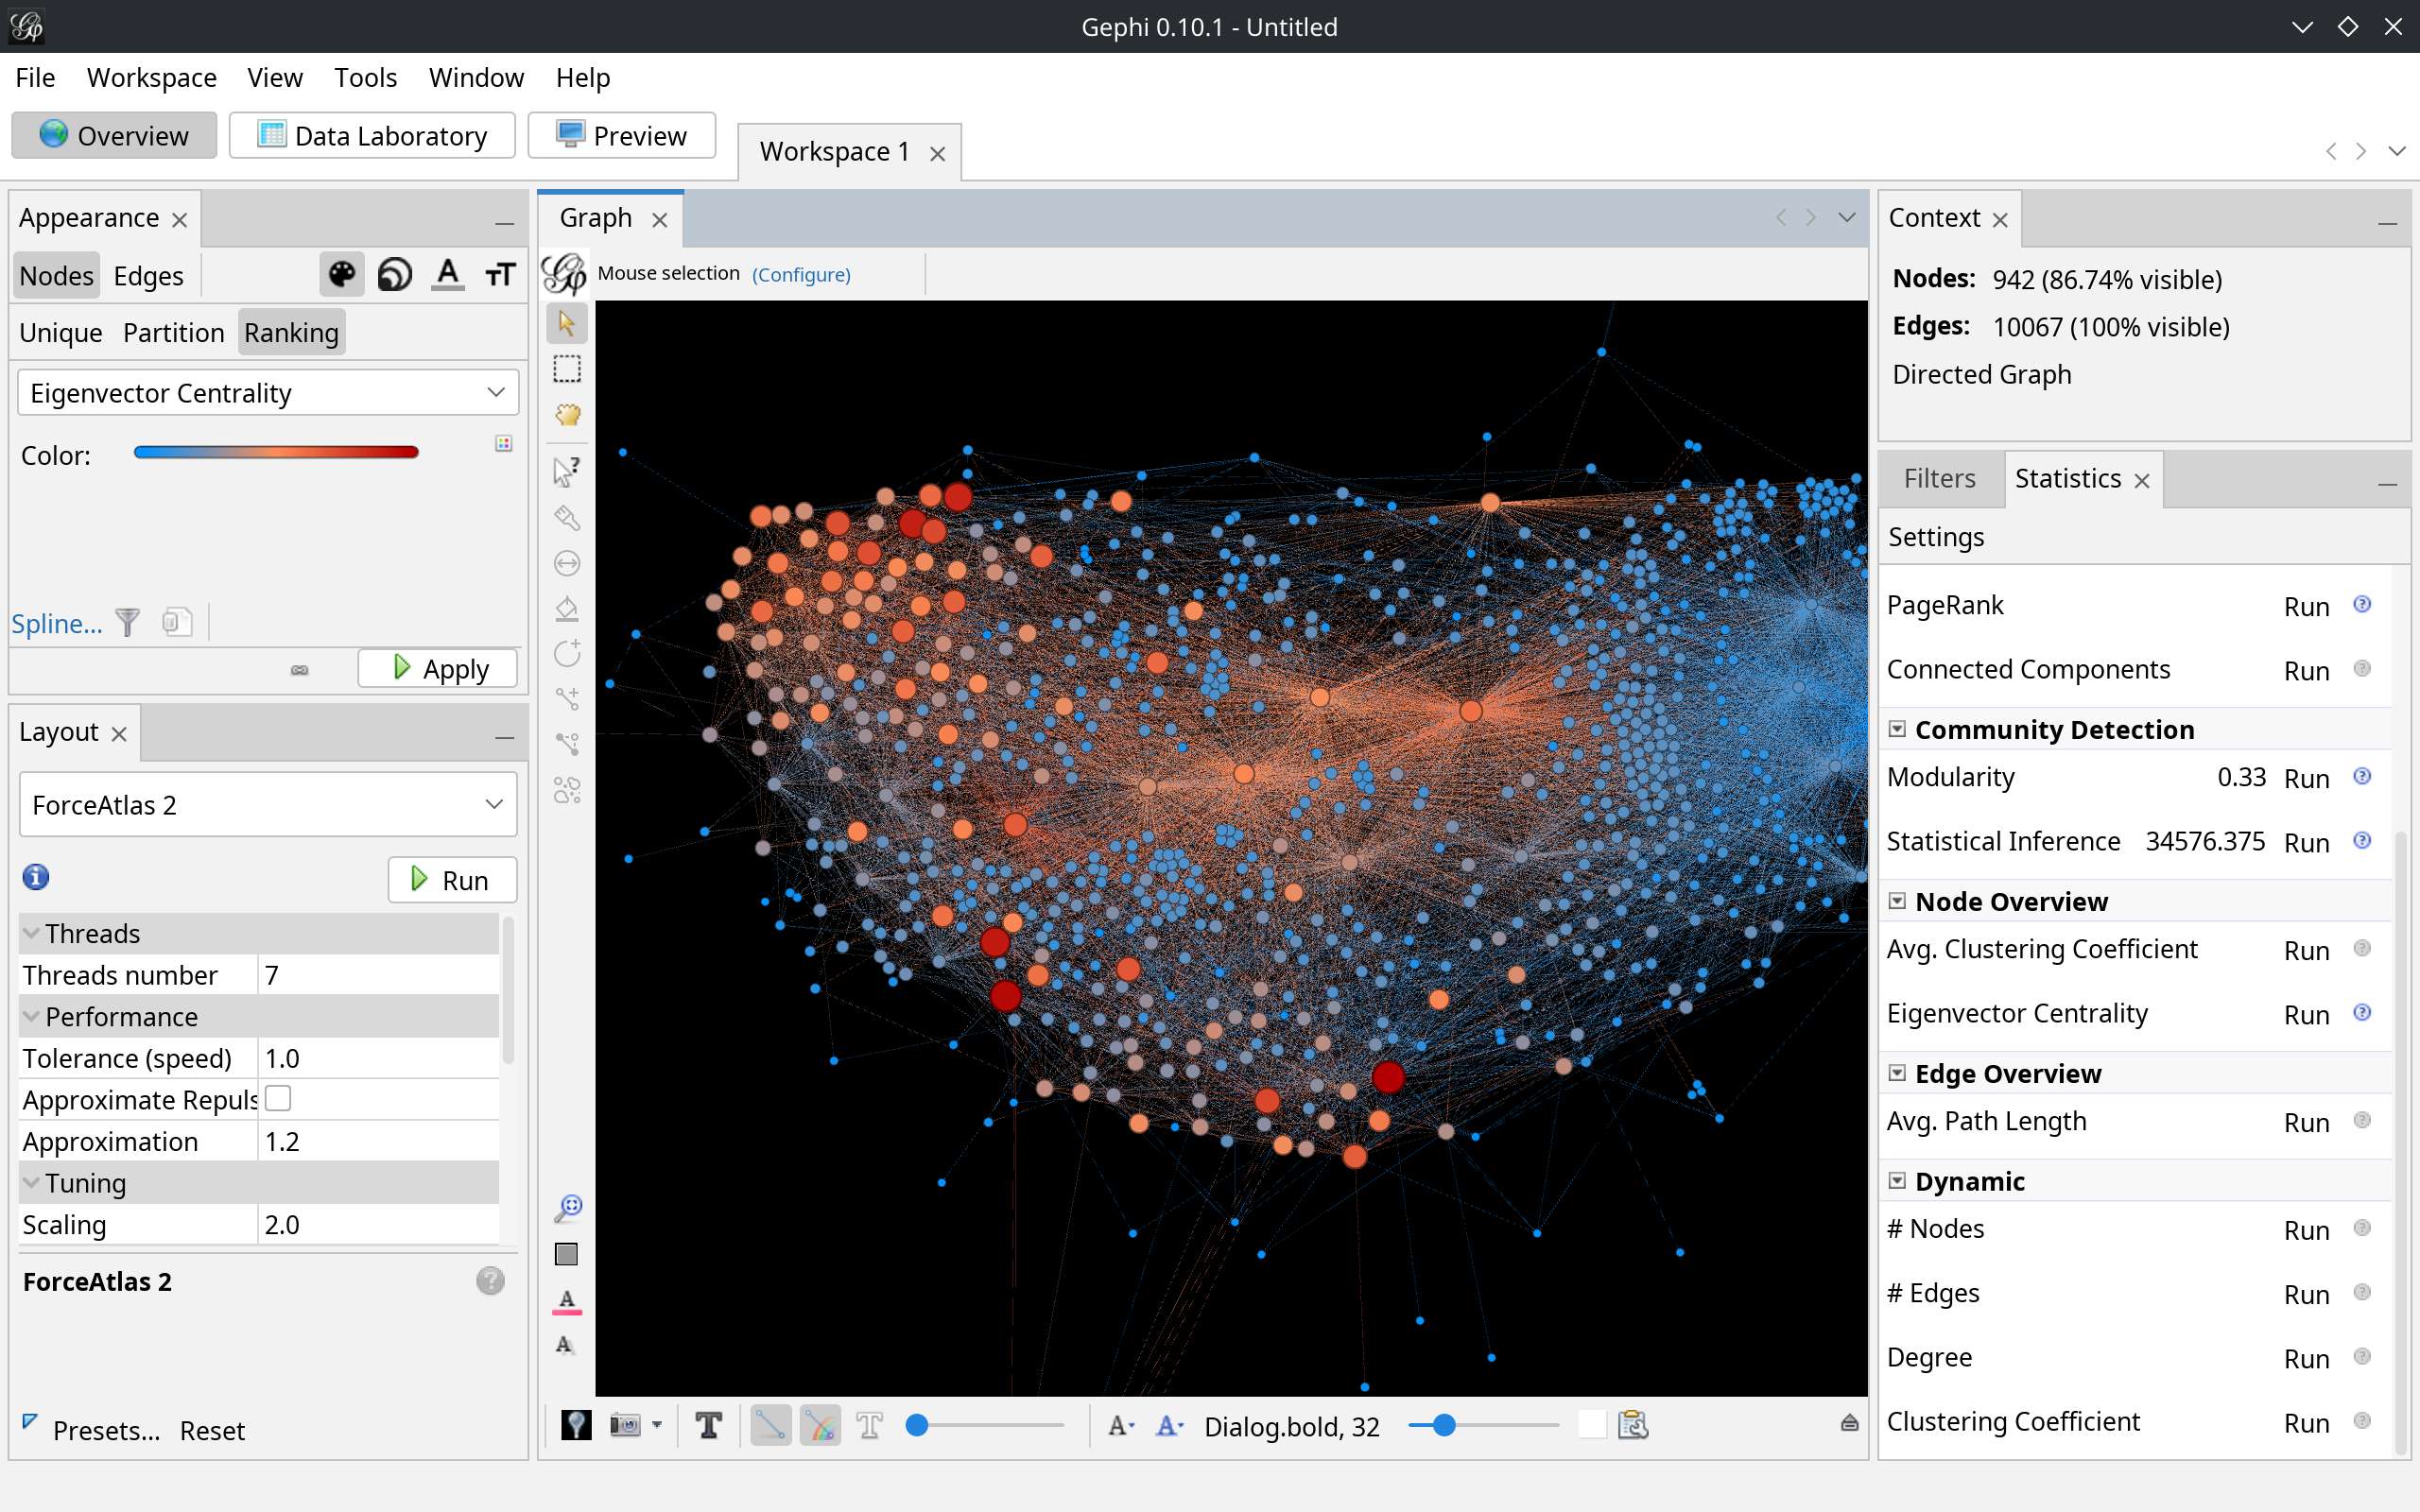The height and width of the screenshot is (1512, 2420).
Task: Open Spline interpolation link
Action: click(x=57, y=623)
